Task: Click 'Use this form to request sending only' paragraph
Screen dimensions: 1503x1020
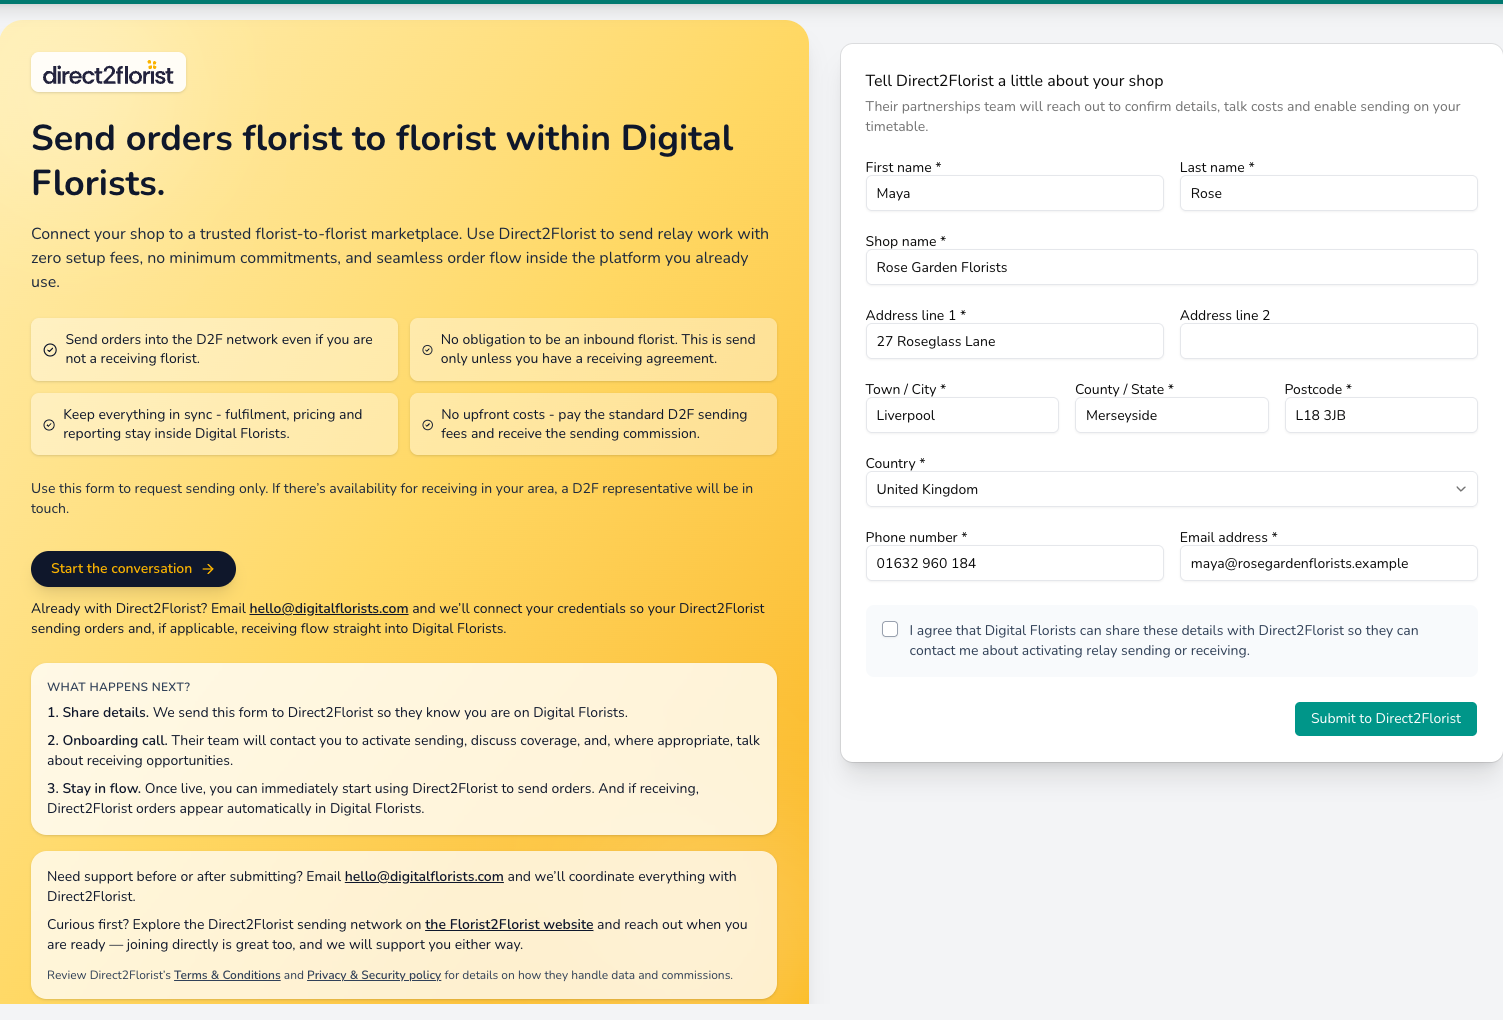Action: [392, 498]
